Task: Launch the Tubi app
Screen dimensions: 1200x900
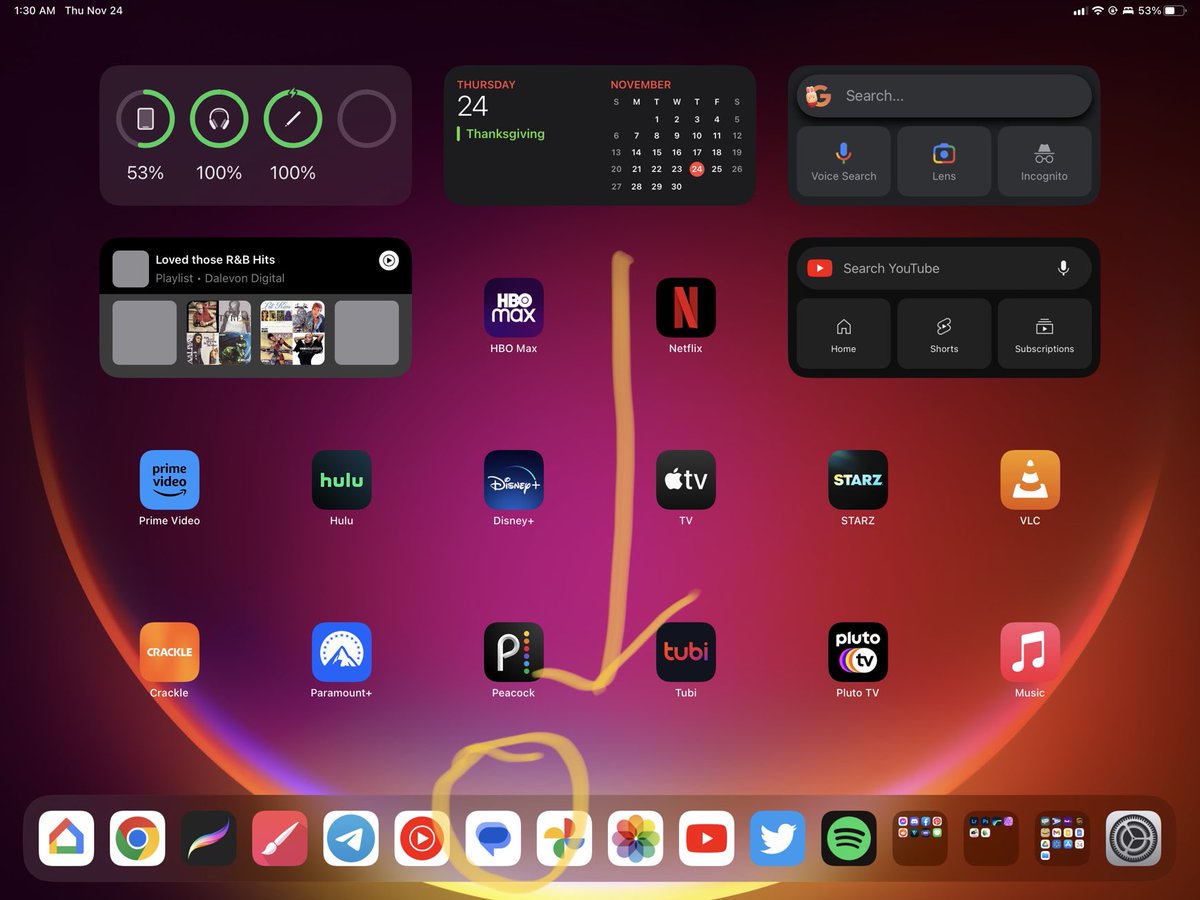Action: [x=686, y=652]
